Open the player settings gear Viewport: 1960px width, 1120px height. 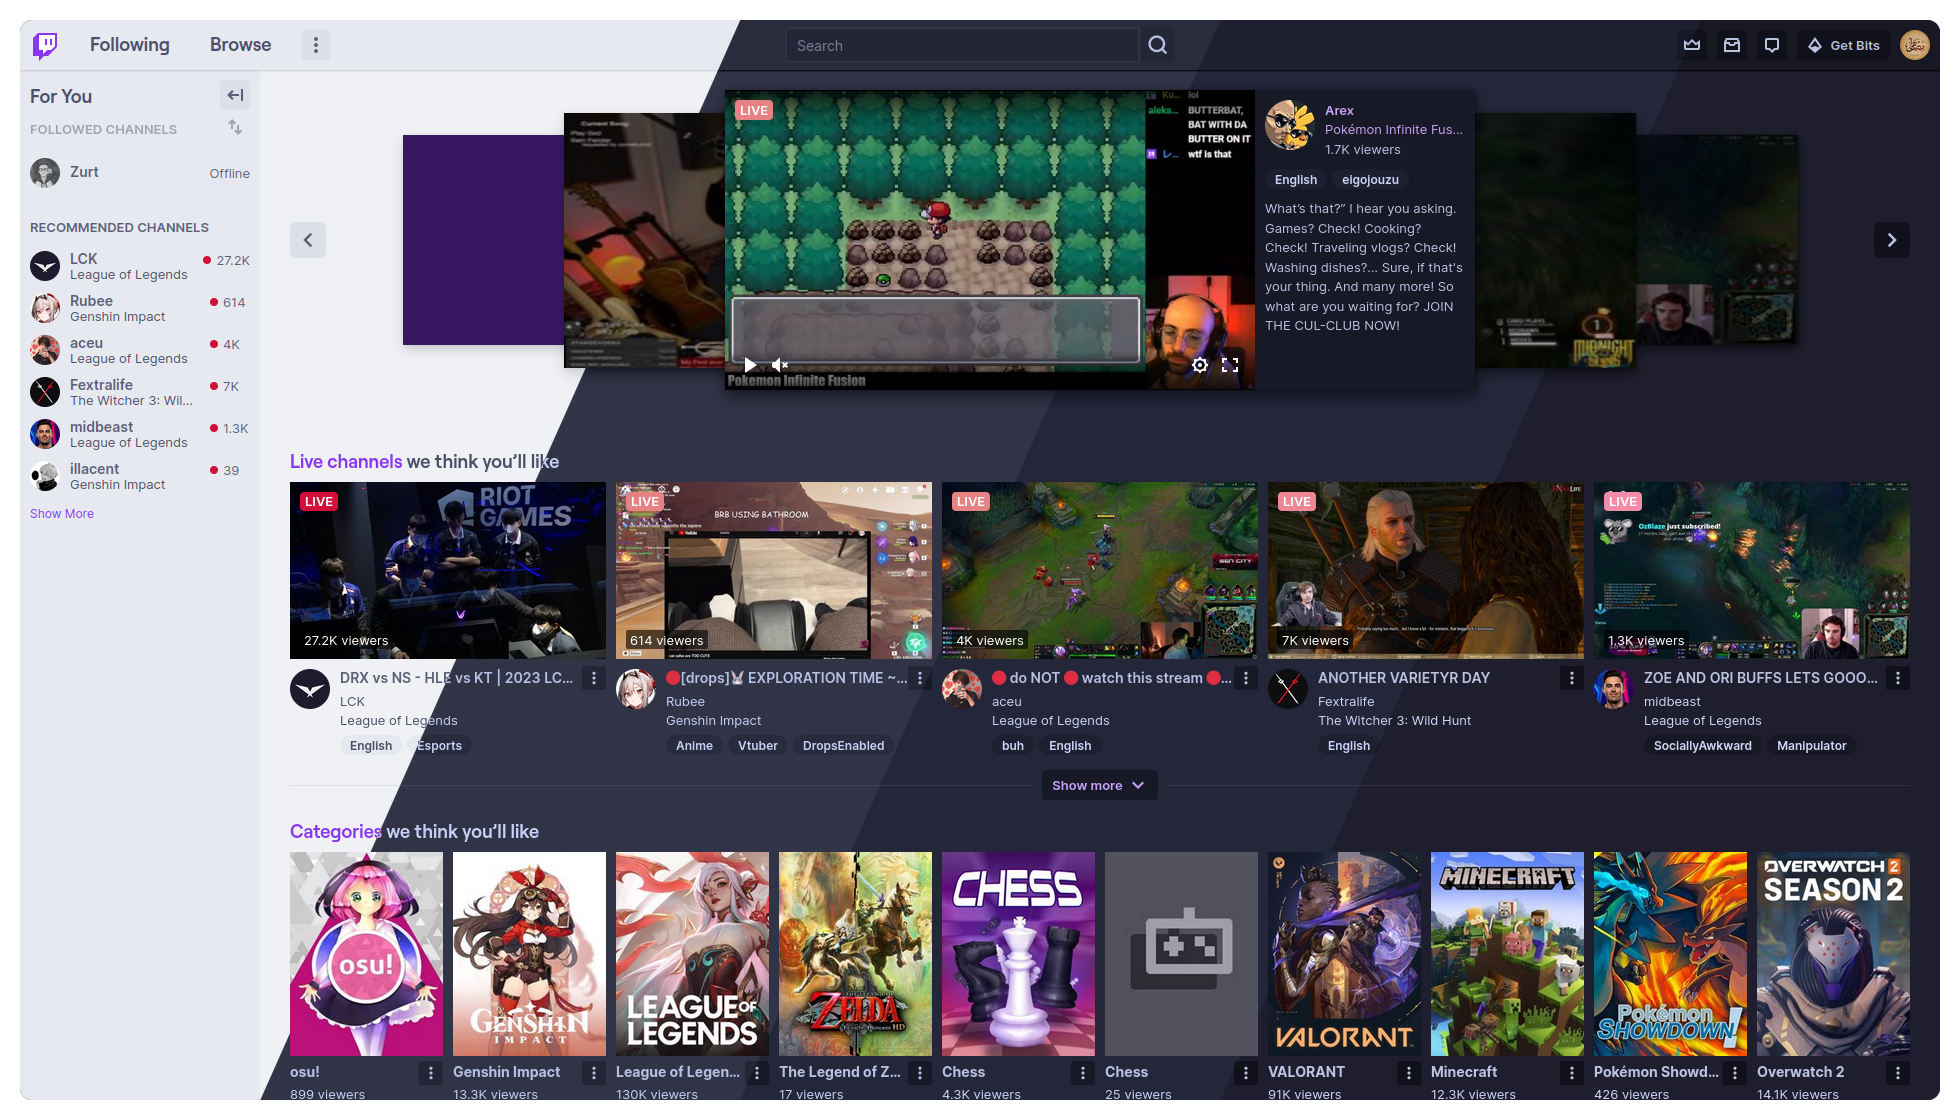[x=1200, y=365]
